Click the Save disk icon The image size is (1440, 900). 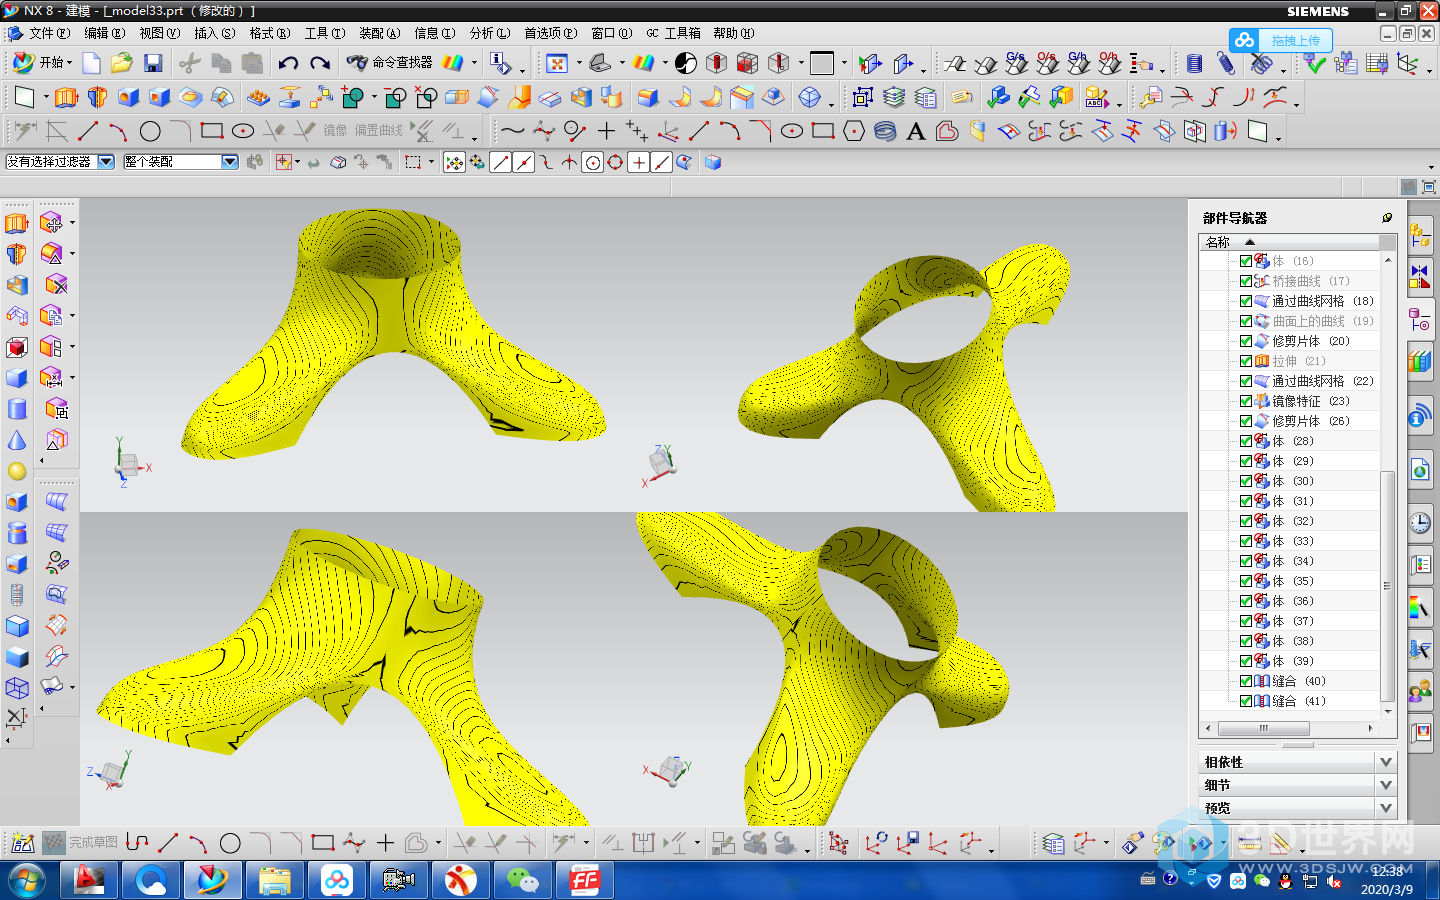point(153,64)
